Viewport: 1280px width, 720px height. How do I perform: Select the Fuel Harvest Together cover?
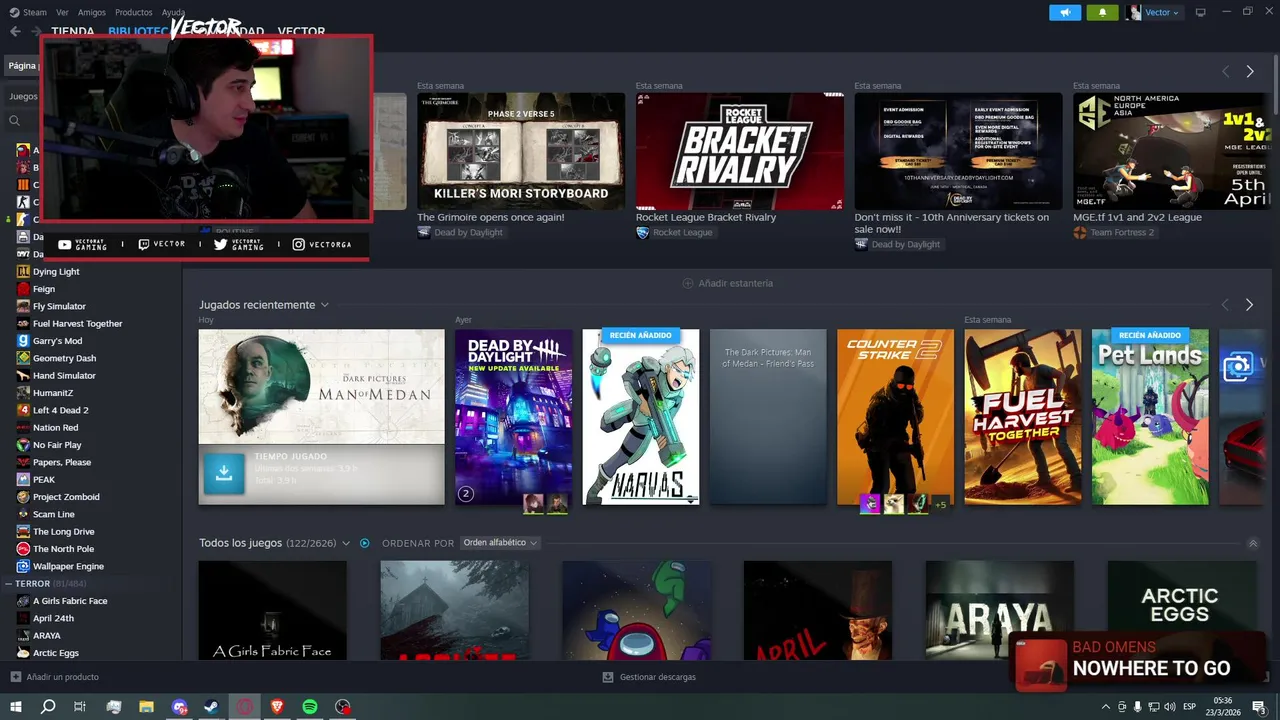coord(1022,417)
